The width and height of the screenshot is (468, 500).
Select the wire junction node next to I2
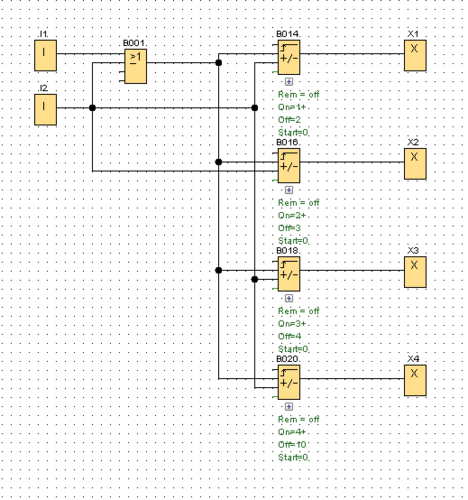(x=92, y=108)
